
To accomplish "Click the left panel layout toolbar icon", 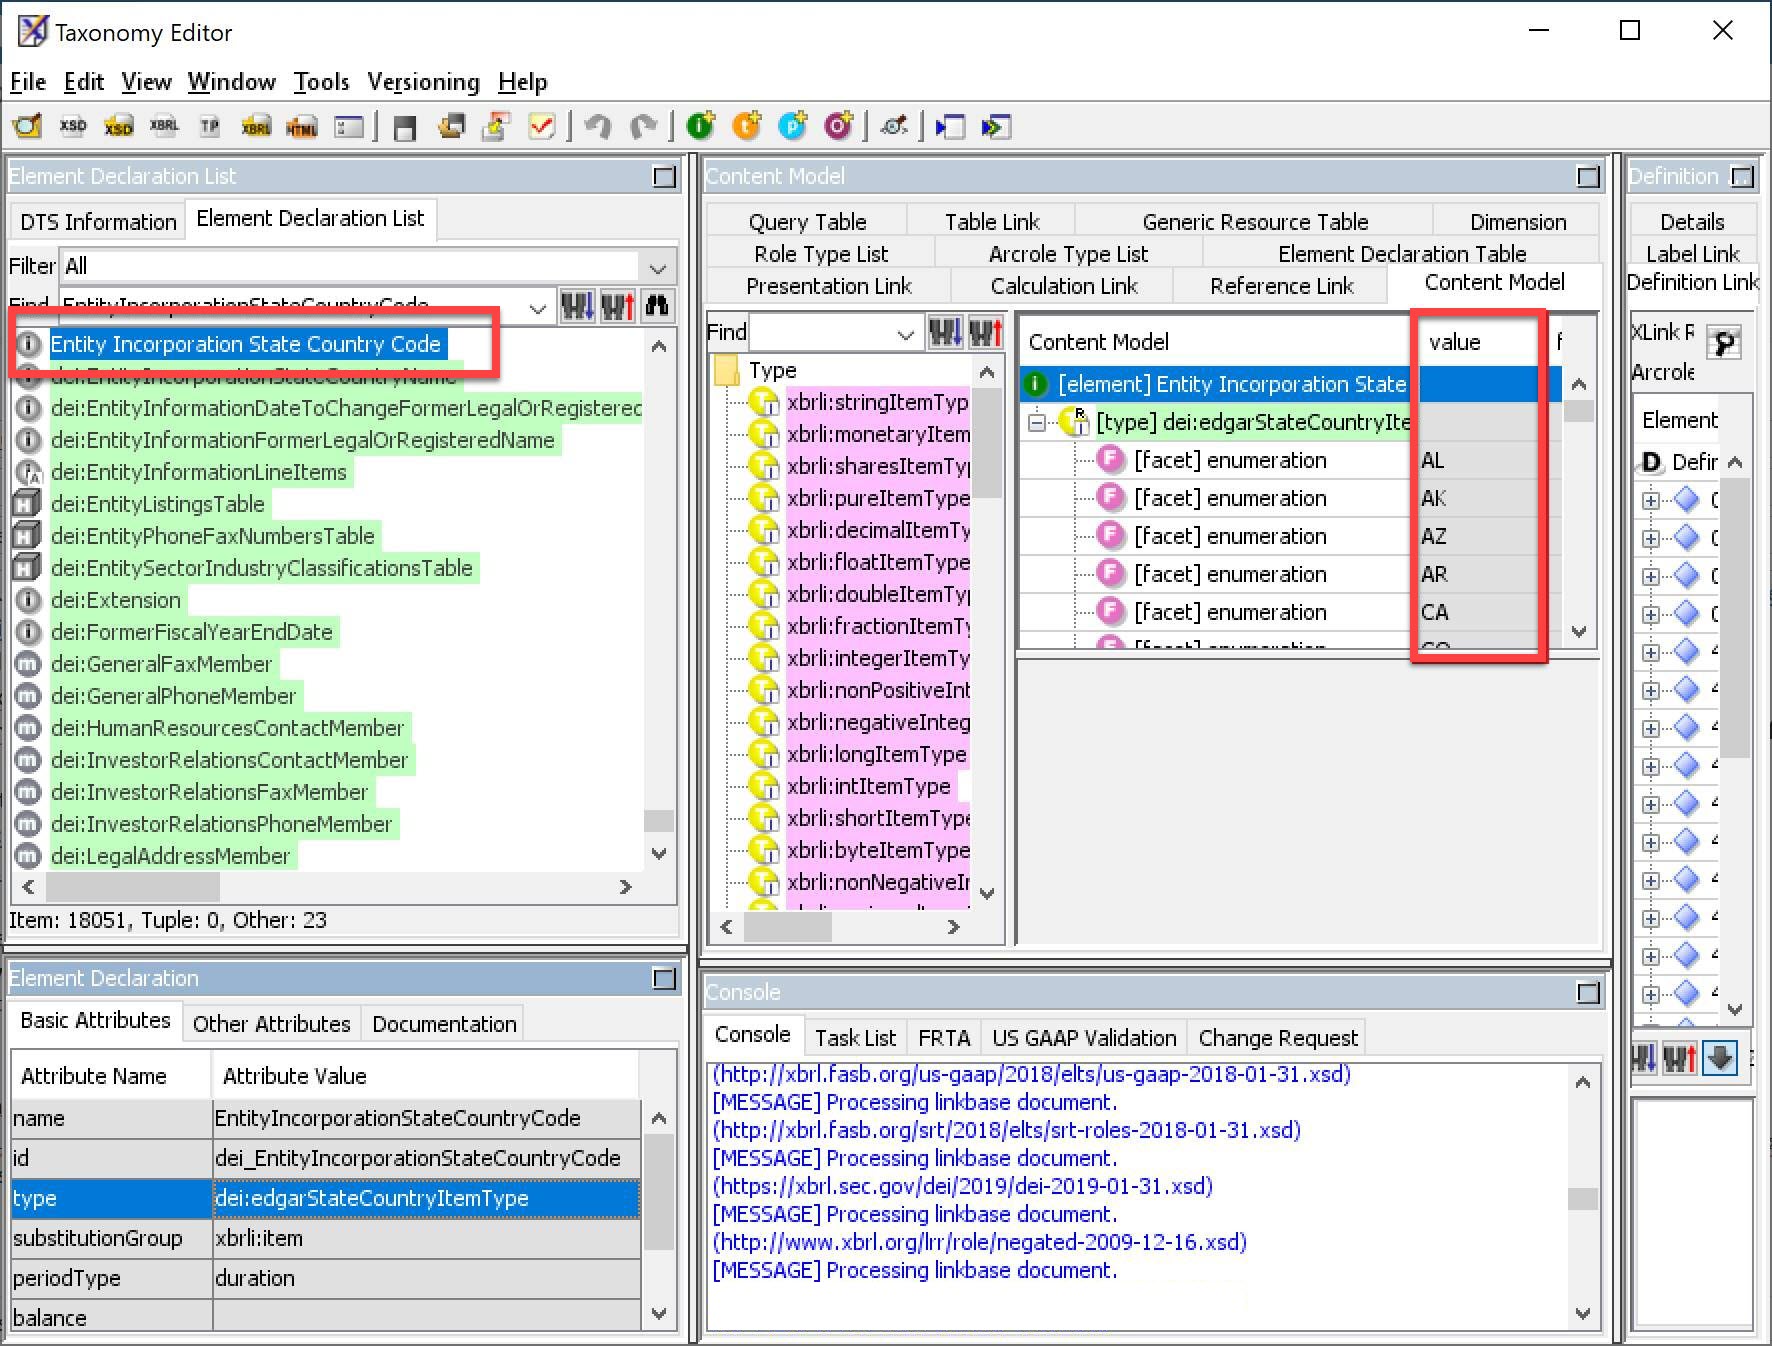I will click(949, 127).
